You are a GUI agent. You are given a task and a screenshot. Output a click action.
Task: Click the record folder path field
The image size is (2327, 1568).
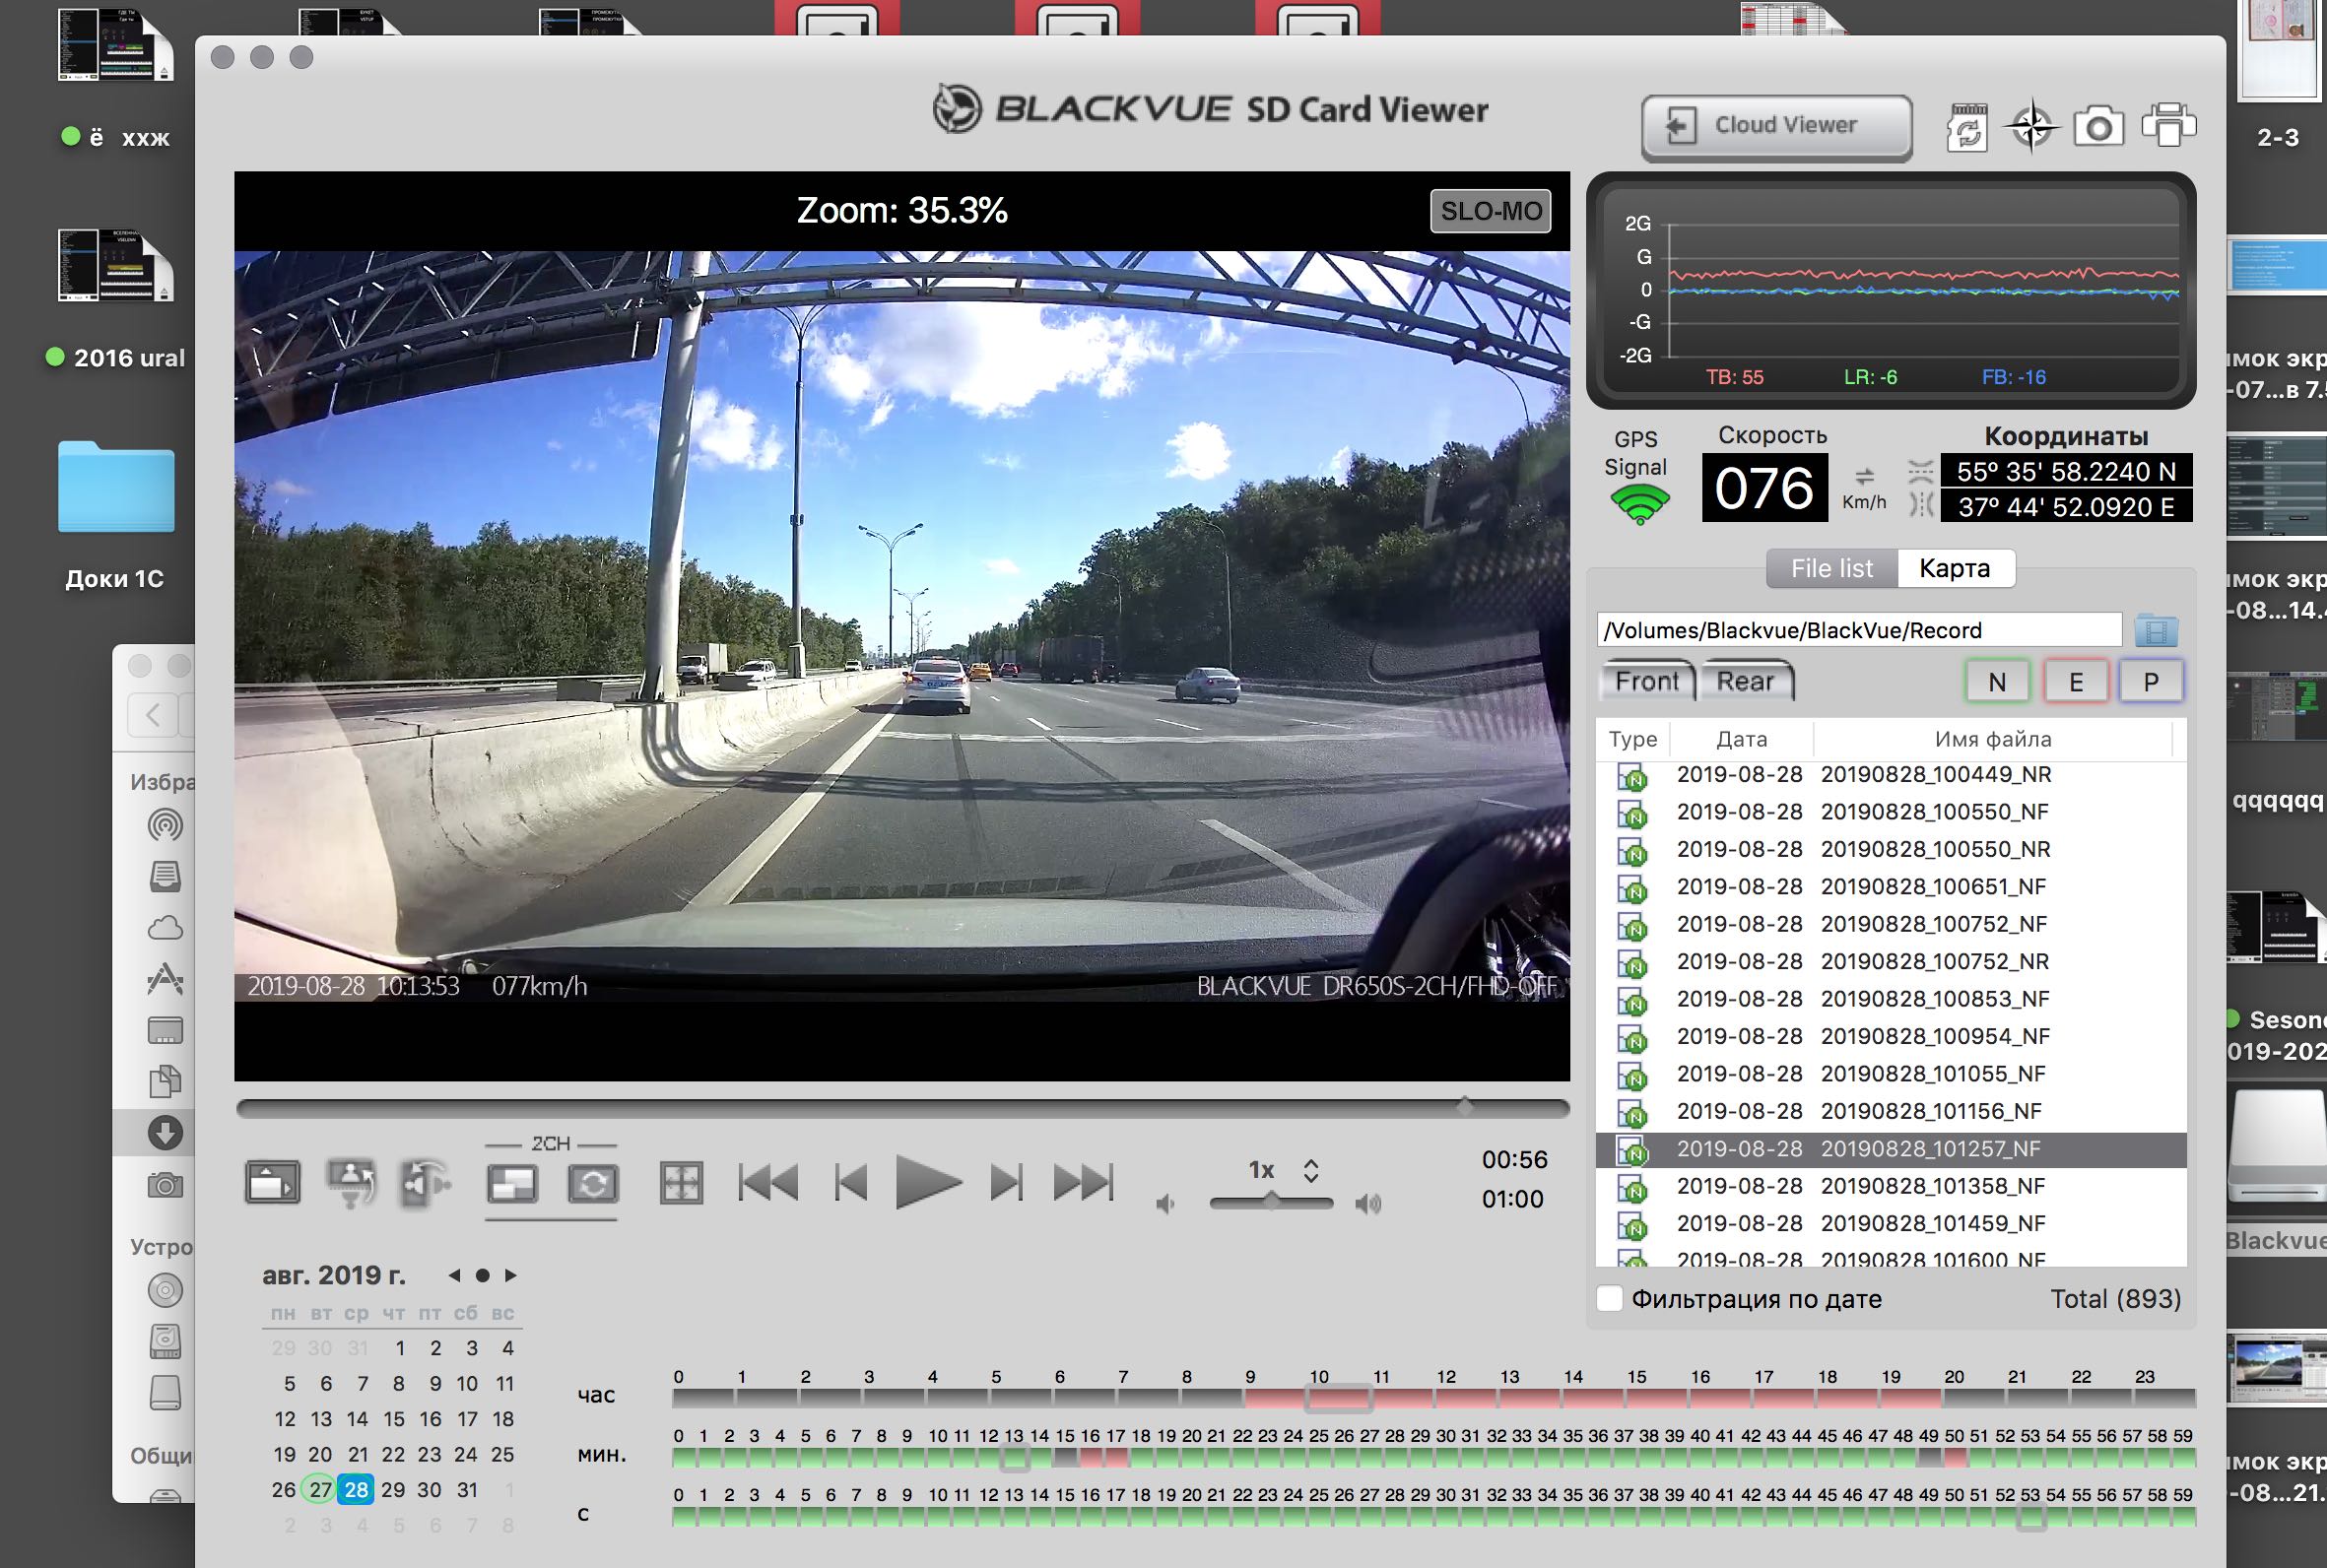pyautogui.click(x=1858, y=630)
